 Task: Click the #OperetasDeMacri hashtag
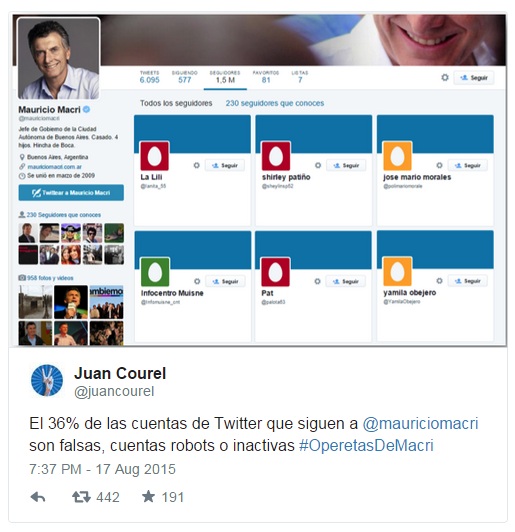[366, 445]
